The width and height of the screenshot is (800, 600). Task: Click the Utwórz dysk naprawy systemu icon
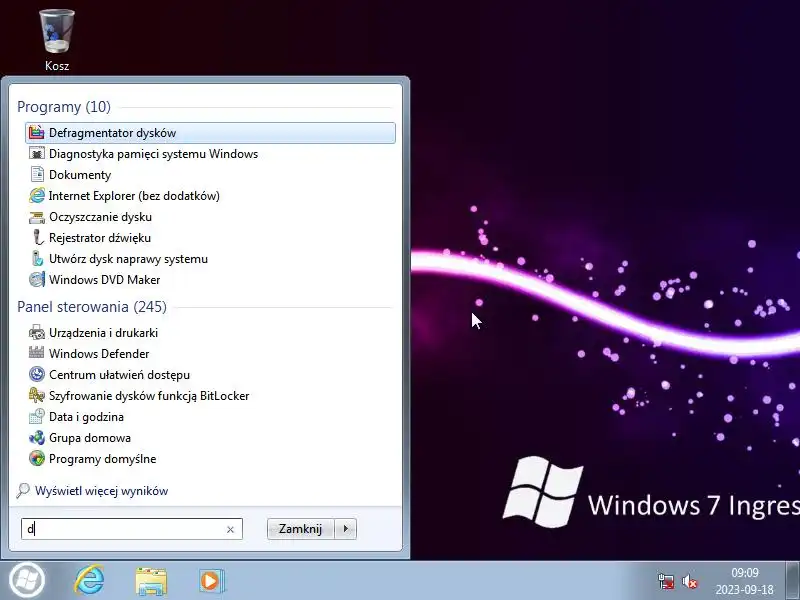click(37, 259)
